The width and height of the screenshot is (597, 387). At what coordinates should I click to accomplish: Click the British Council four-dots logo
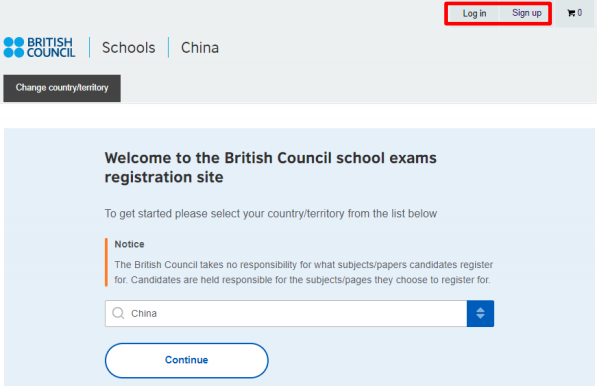click(14, 47)
